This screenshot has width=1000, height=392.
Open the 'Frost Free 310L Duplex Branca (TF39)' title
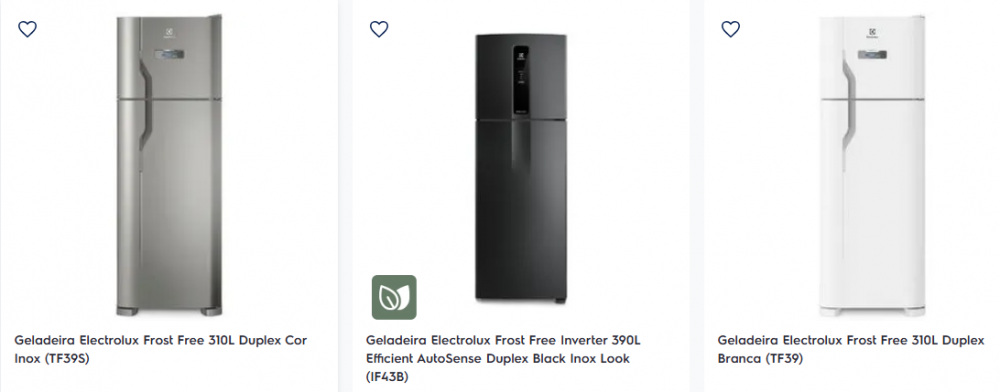851,349
